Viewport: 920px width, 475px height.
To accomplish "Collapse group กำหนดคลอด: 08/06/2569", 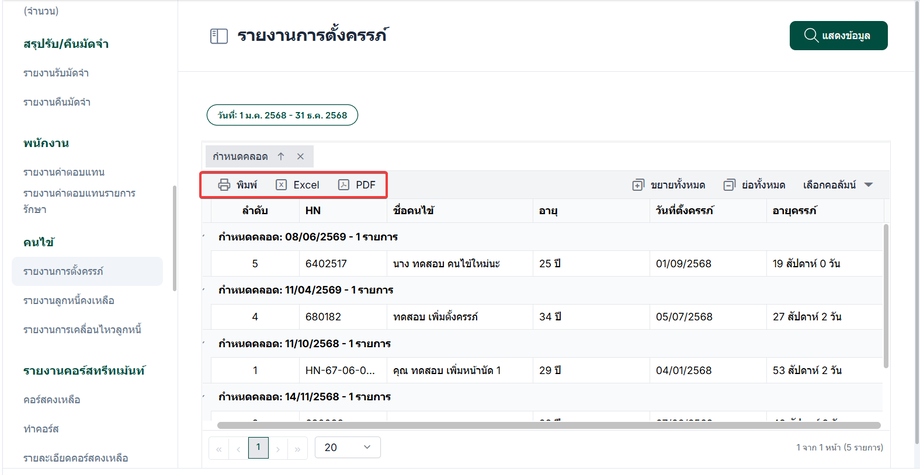I will coord(205,237).
